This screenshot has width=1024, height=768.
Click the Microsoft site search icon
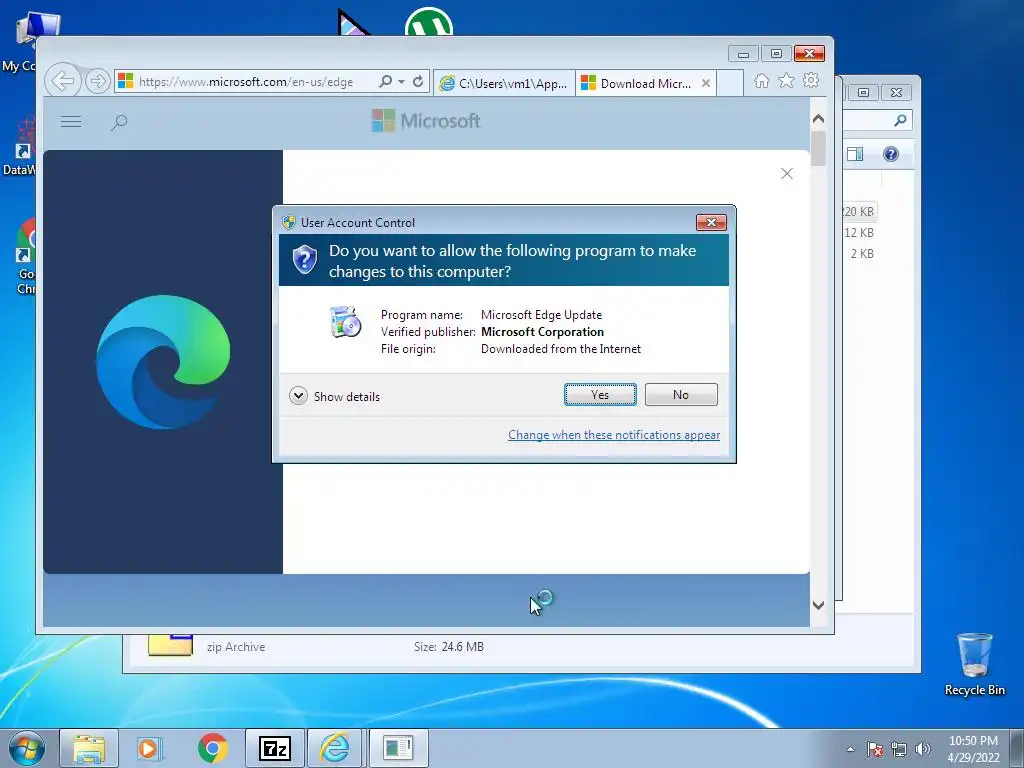119,122
